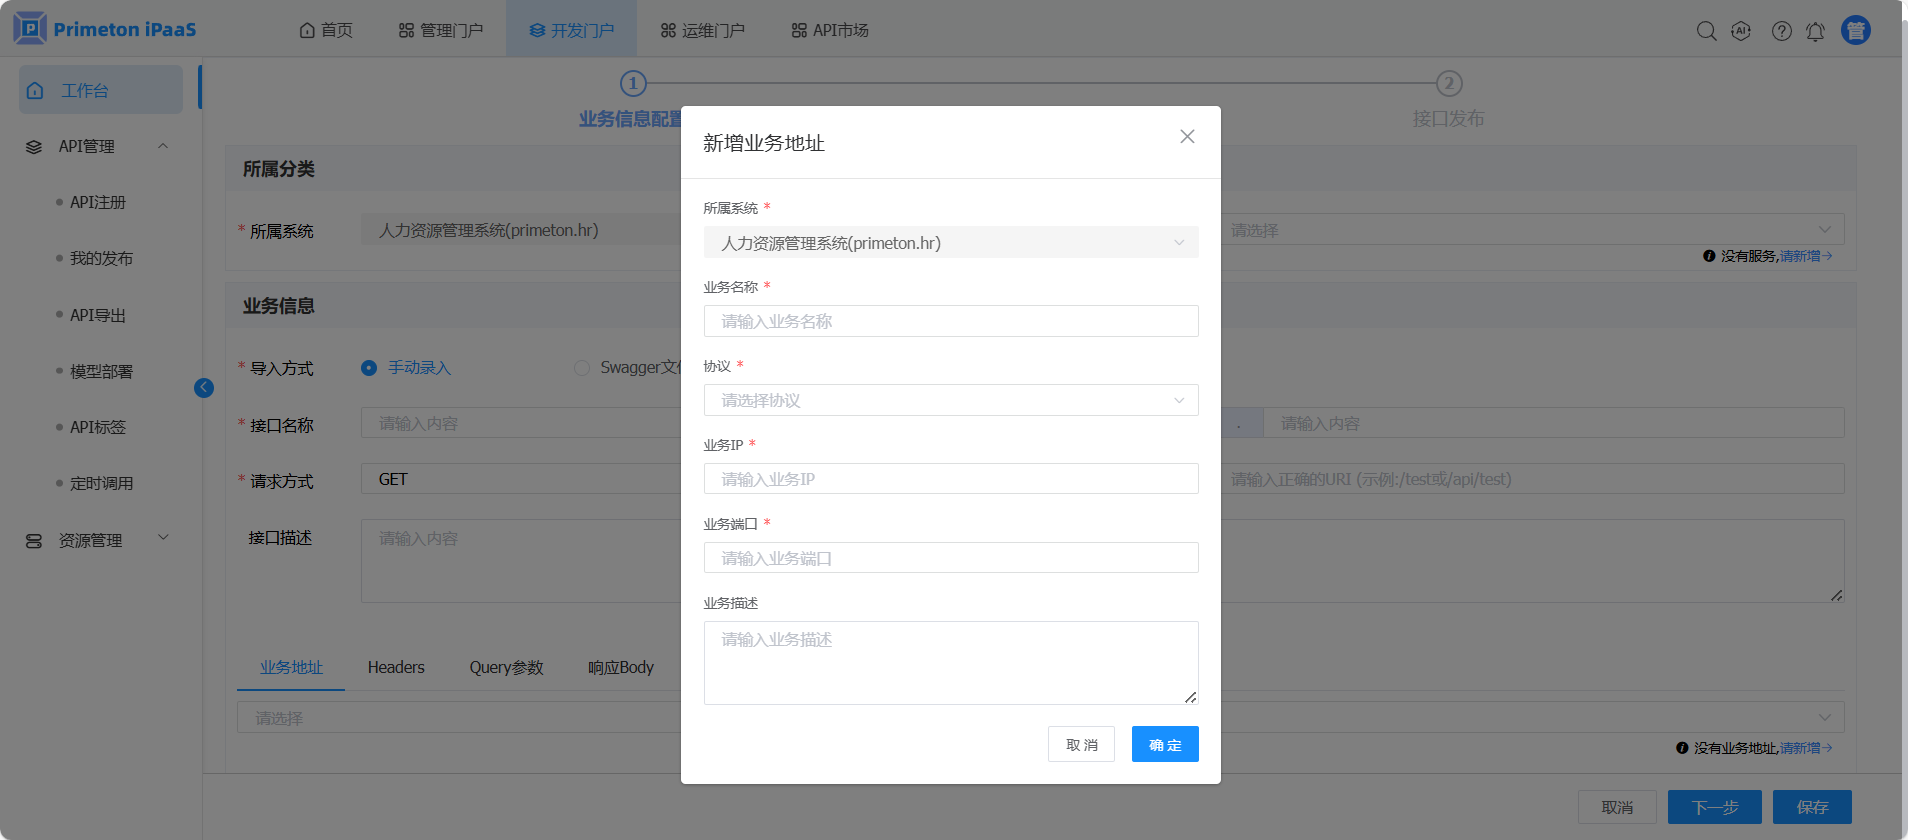This screenshot has width=1908, height=840.
Task: Open the 协议 protocol dropdown
Action: point(950,400)
